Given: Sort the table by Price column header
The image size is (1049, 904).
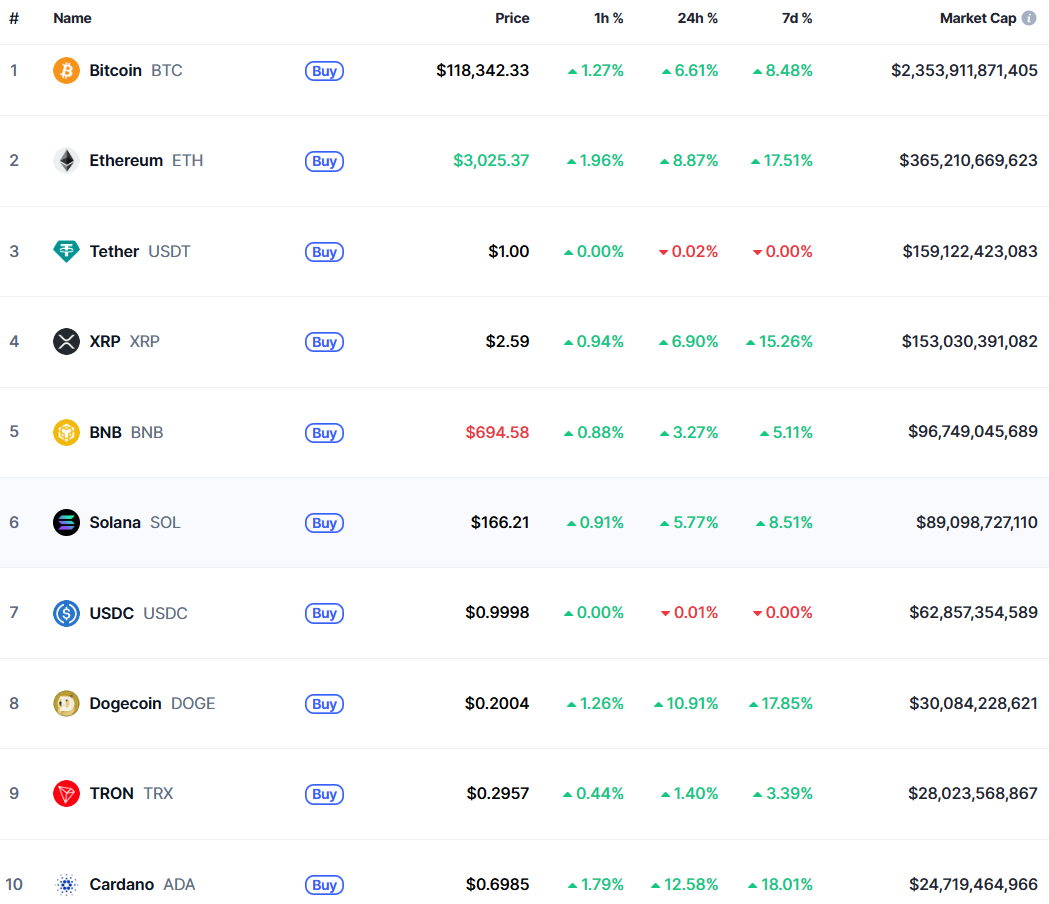Looking at the screenshot, I should click(512, 18).
